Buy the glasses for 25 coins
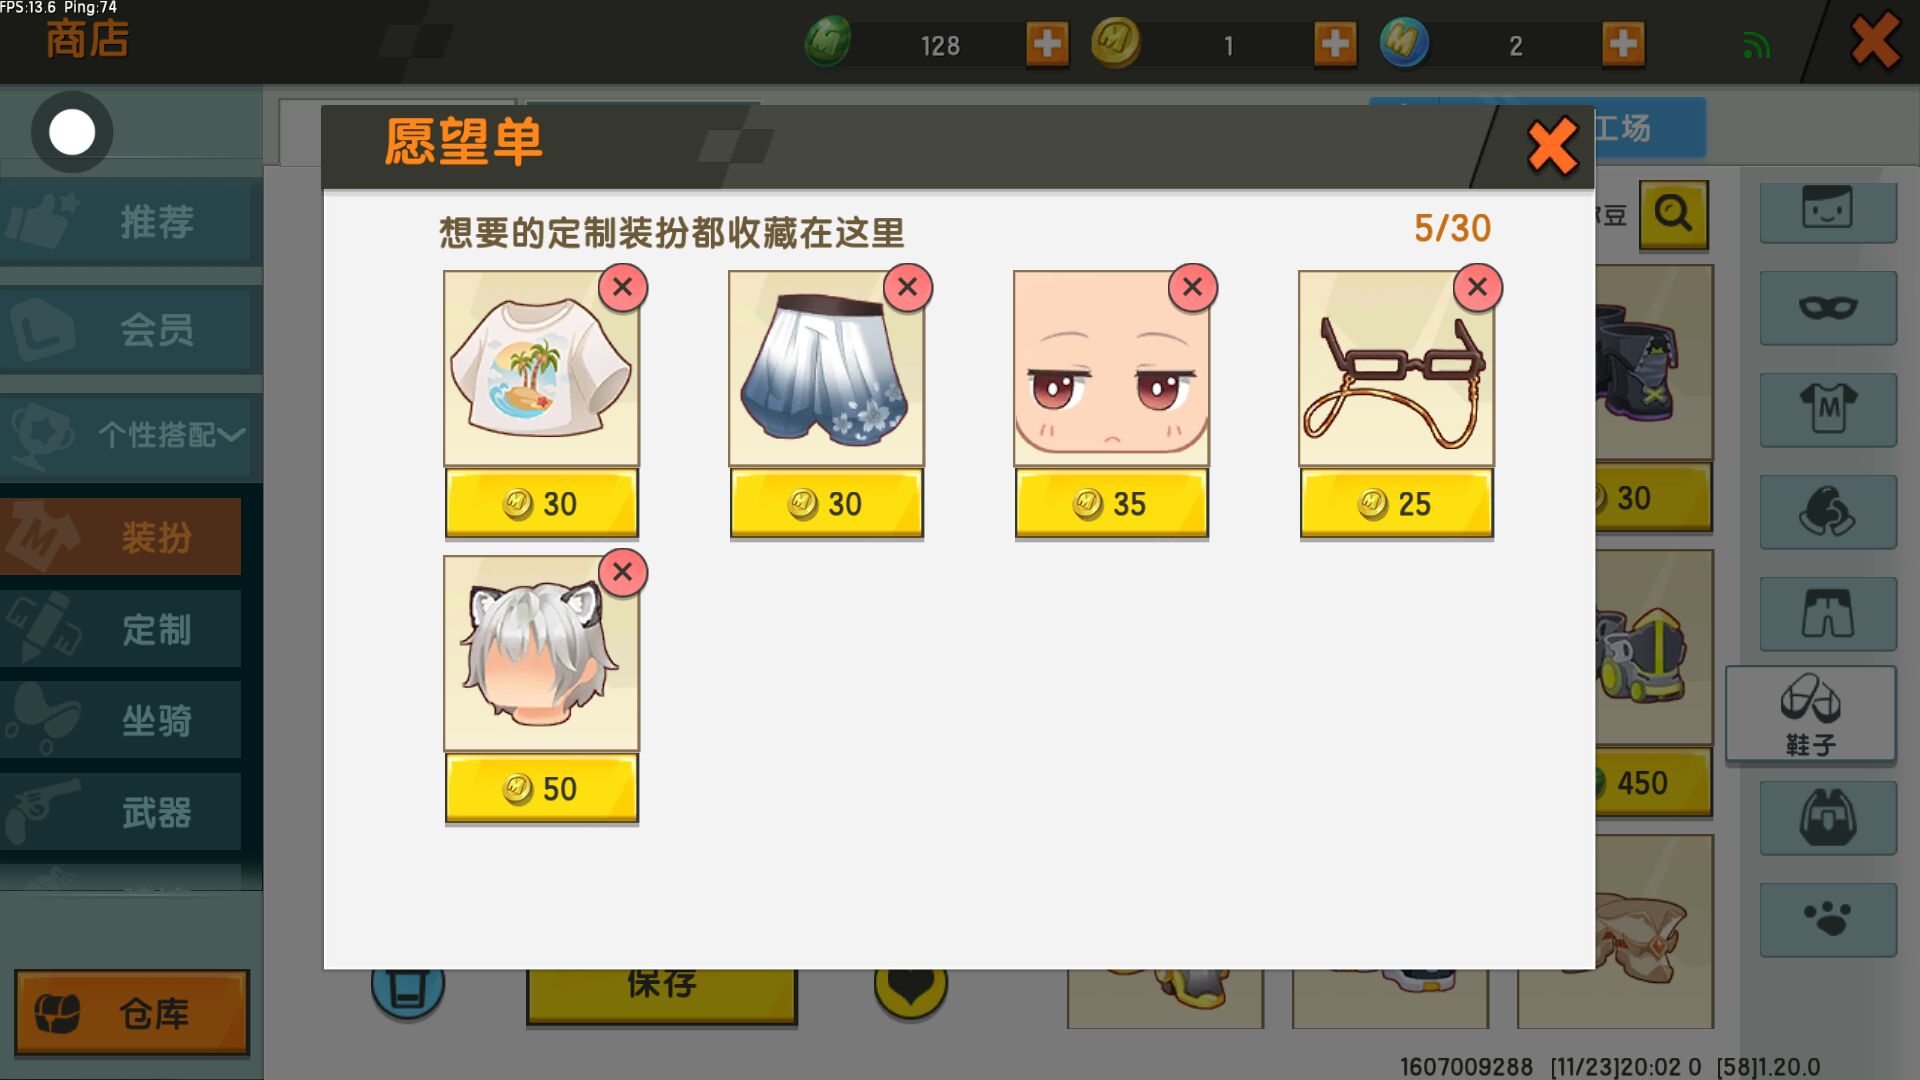This screenshot has height=1080, width=1920. point(1396,504)
